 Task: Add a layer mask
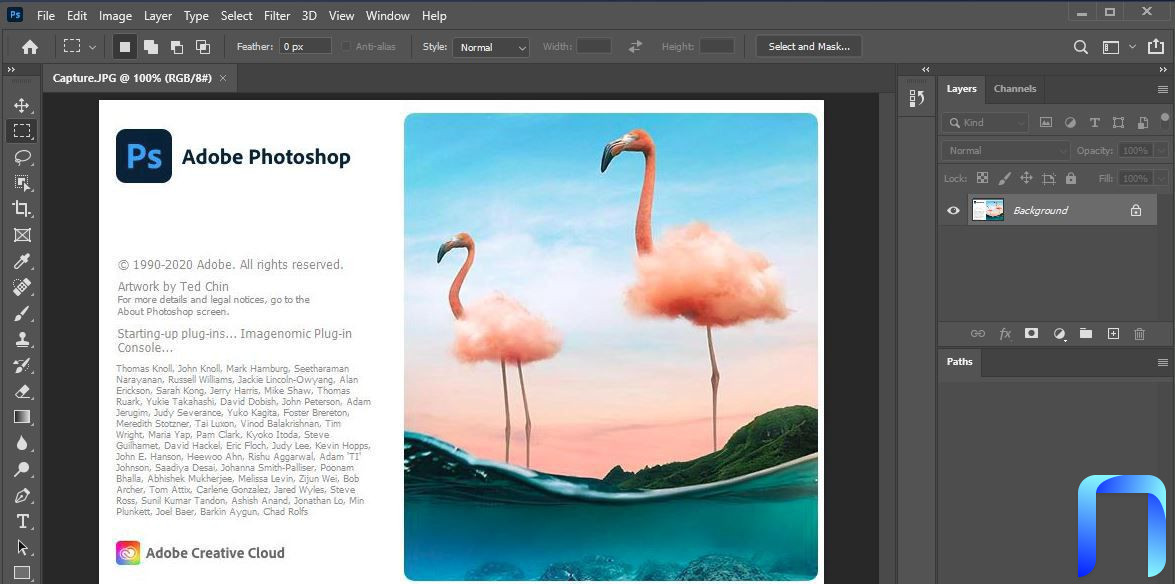coord(1032,334)
